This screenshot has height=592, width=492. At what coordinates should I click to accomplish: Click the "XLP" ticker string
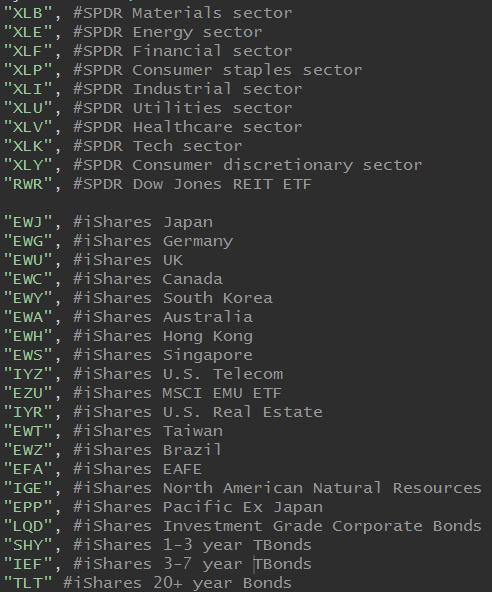[x=28, y=70]
